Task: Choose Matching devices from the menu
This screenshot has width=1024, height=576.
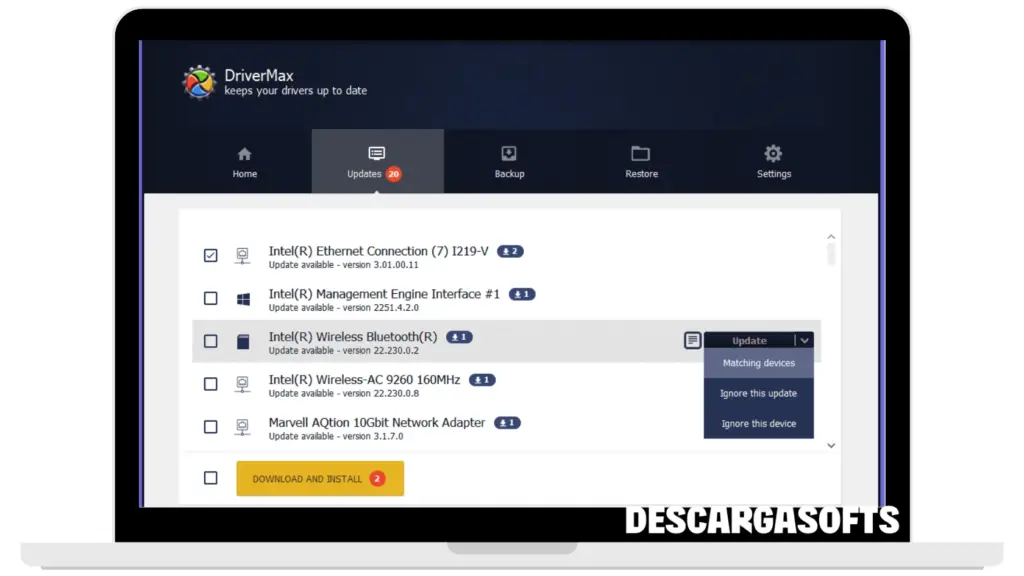Action: [758, 363]
